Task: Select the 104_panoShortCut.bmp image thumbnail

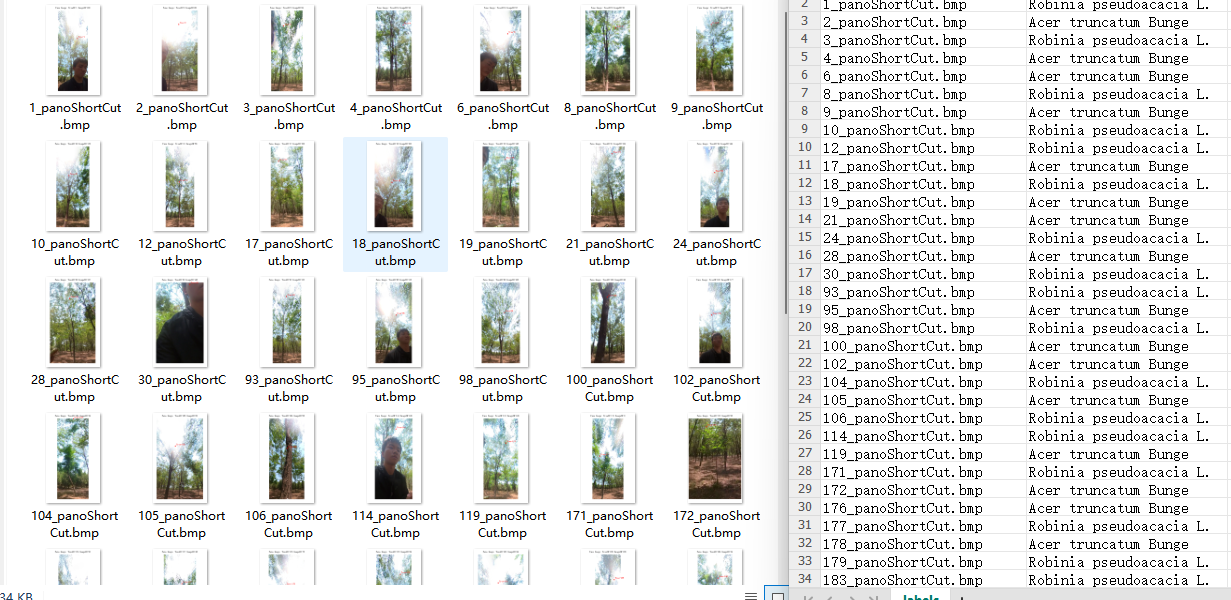Action: [74, 458]
